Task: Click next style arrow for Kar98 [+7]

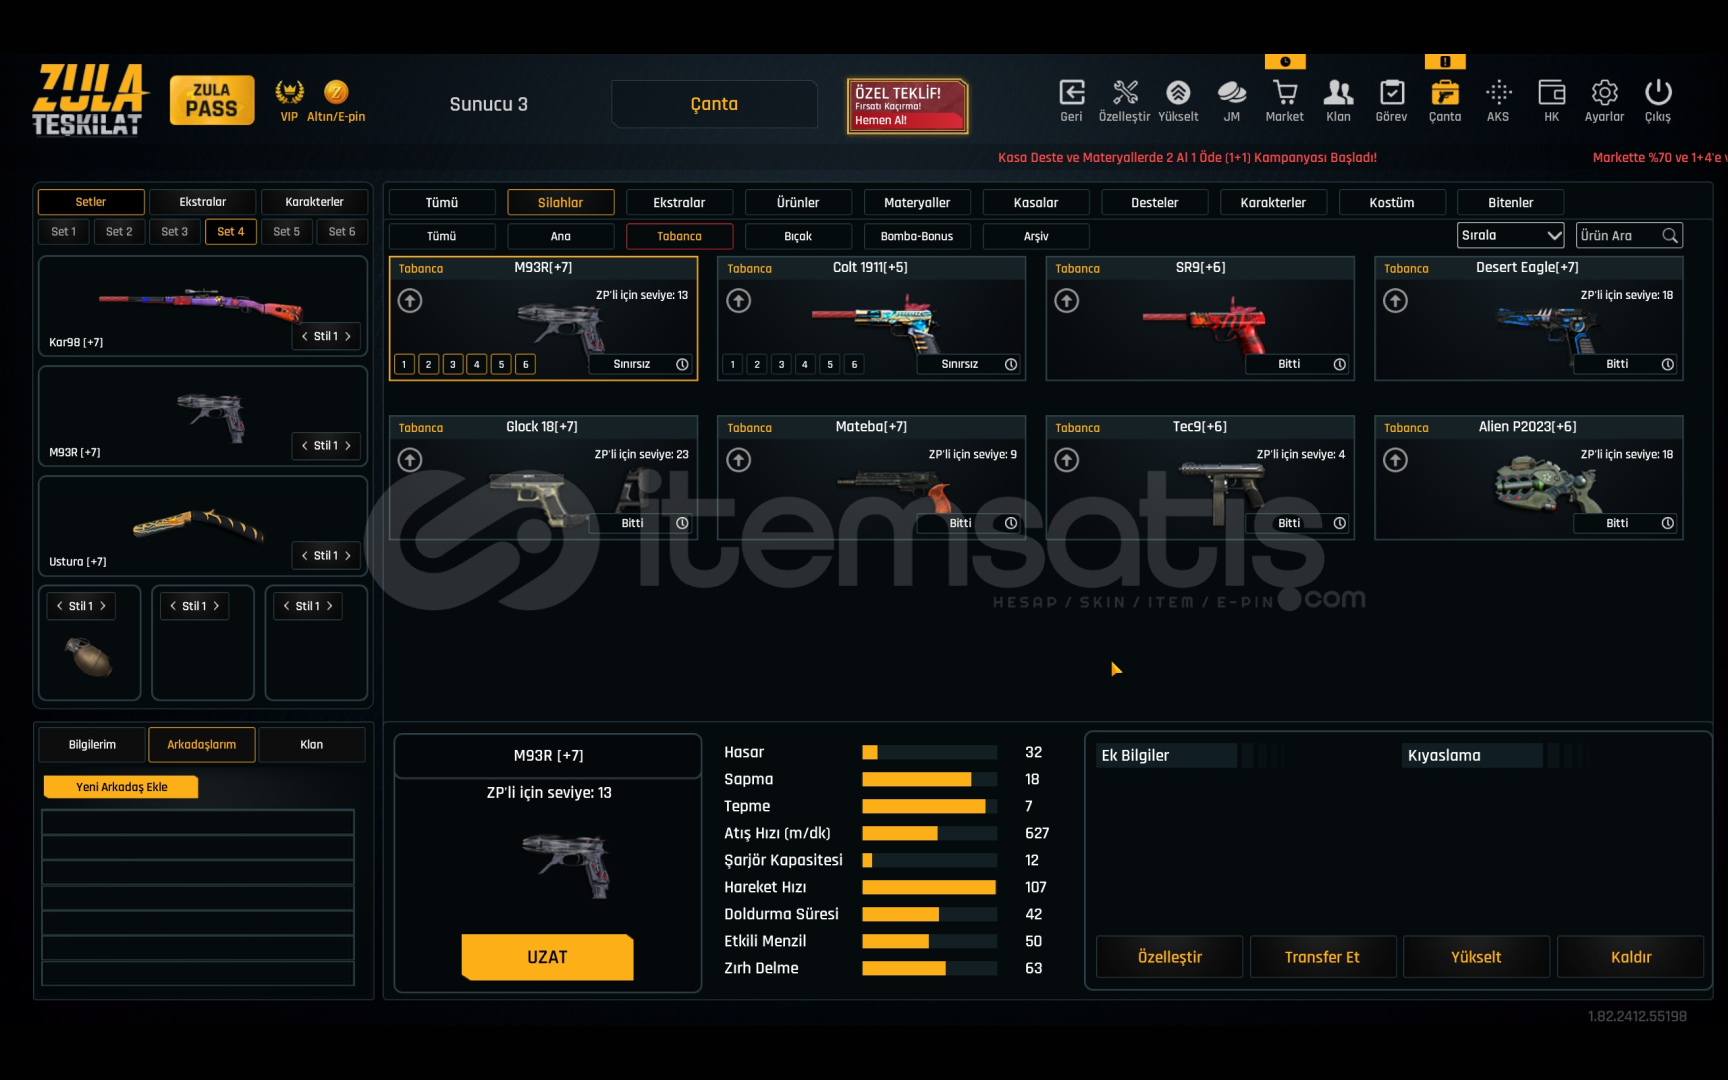Action: click(x=348, y=336)
